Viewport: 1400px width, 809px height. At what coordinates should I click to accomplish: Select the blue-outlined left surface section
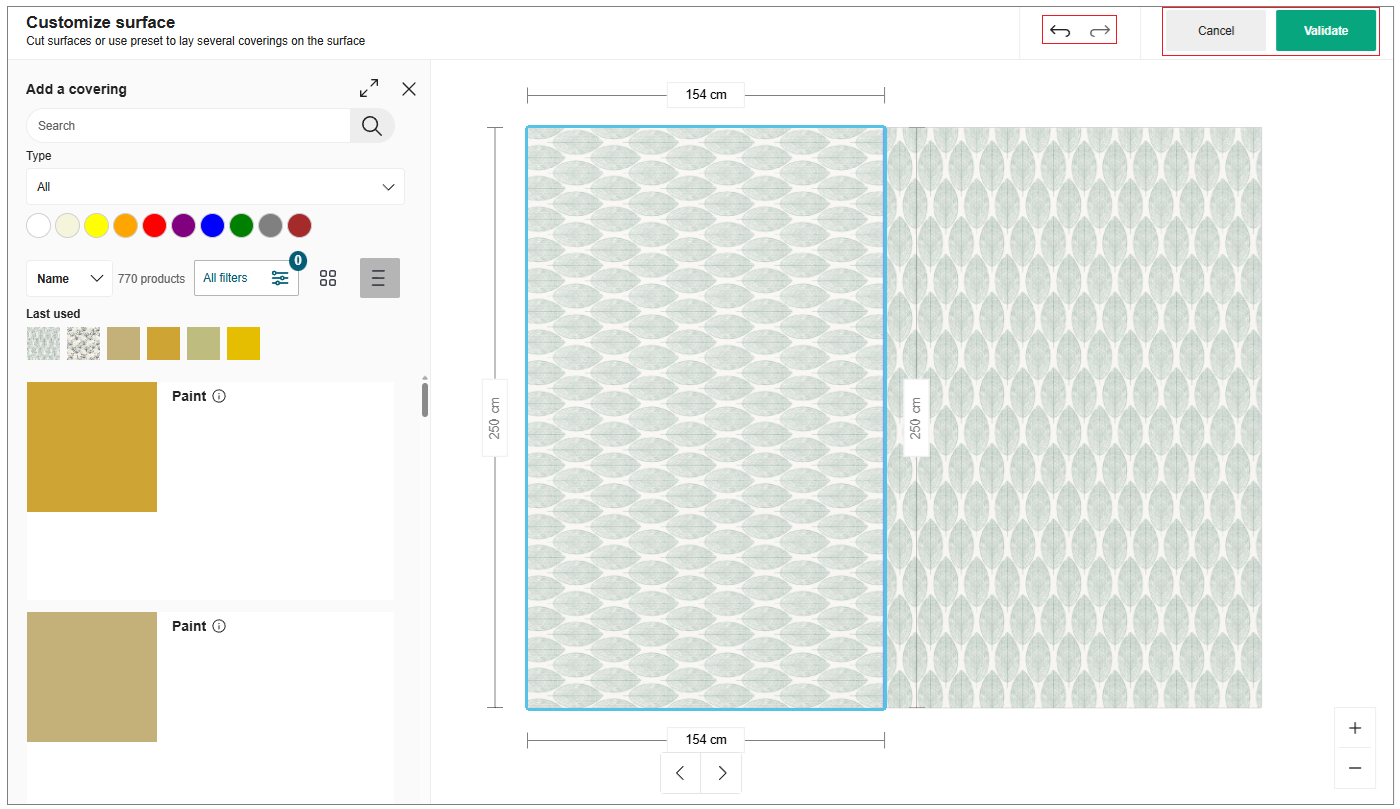[706, 418]
